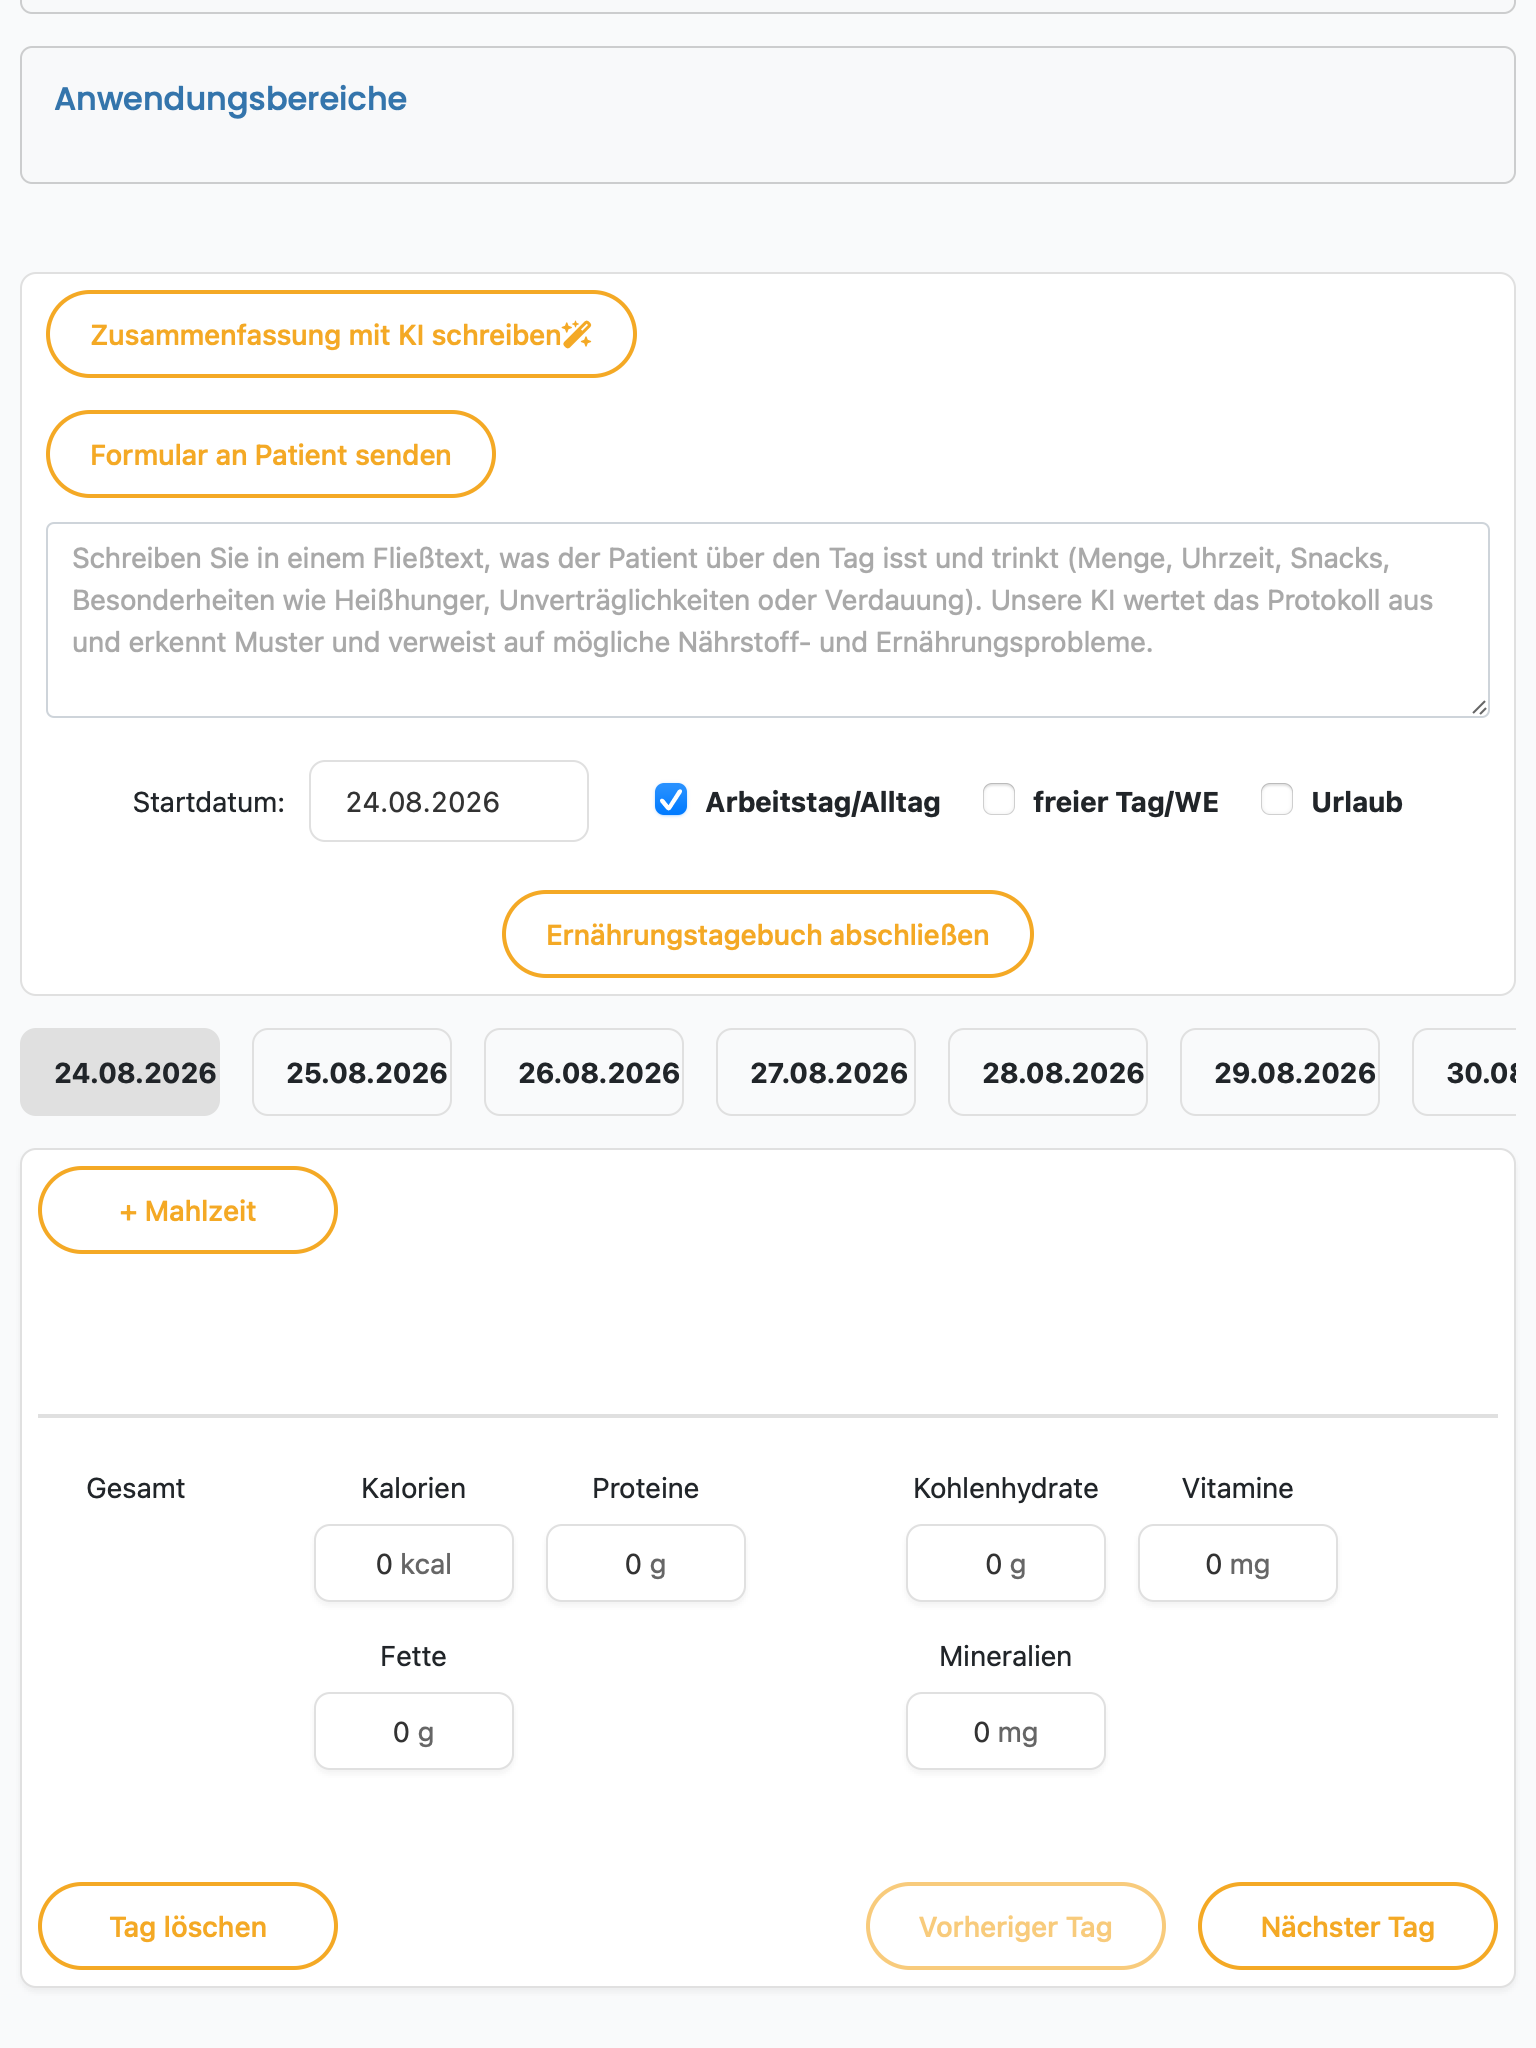The image size is (1536, 2048).
Task: Focus the food diary free-text area
Action: [768, 620]
